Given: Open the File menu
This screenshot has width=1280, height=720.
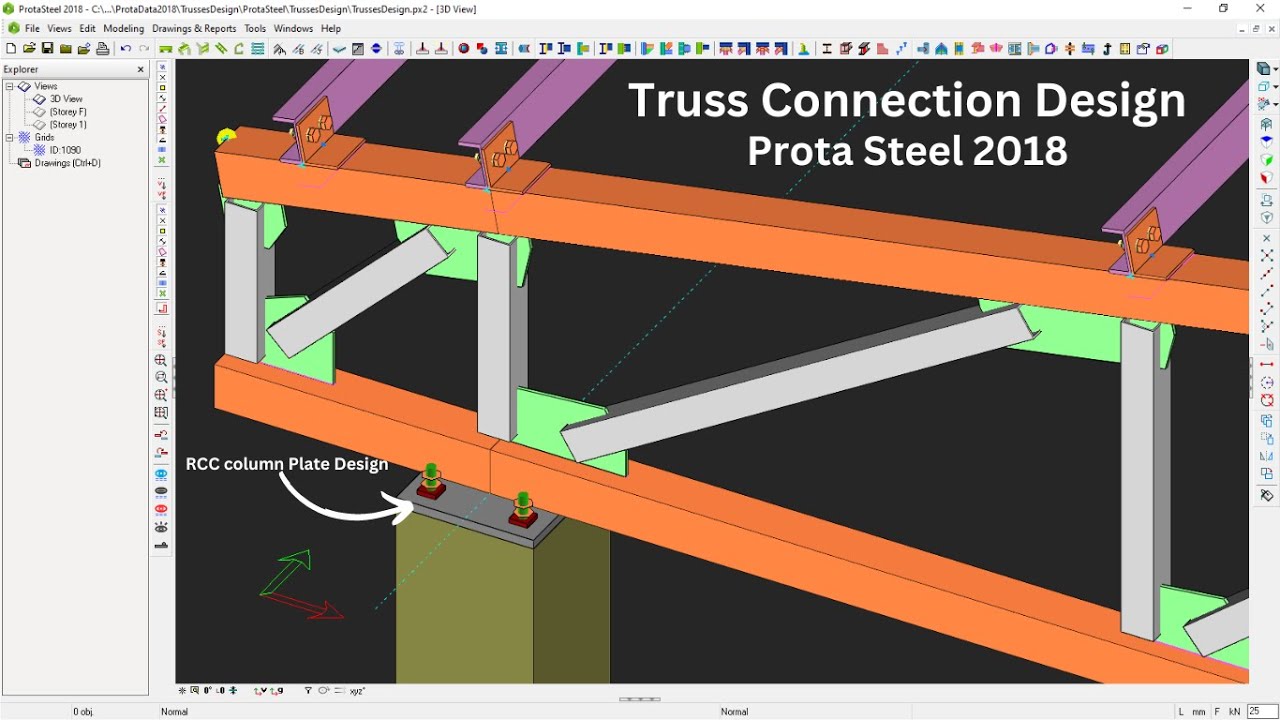Looking at the screenshot, I should pyautogui.click(x=32, y=29).
